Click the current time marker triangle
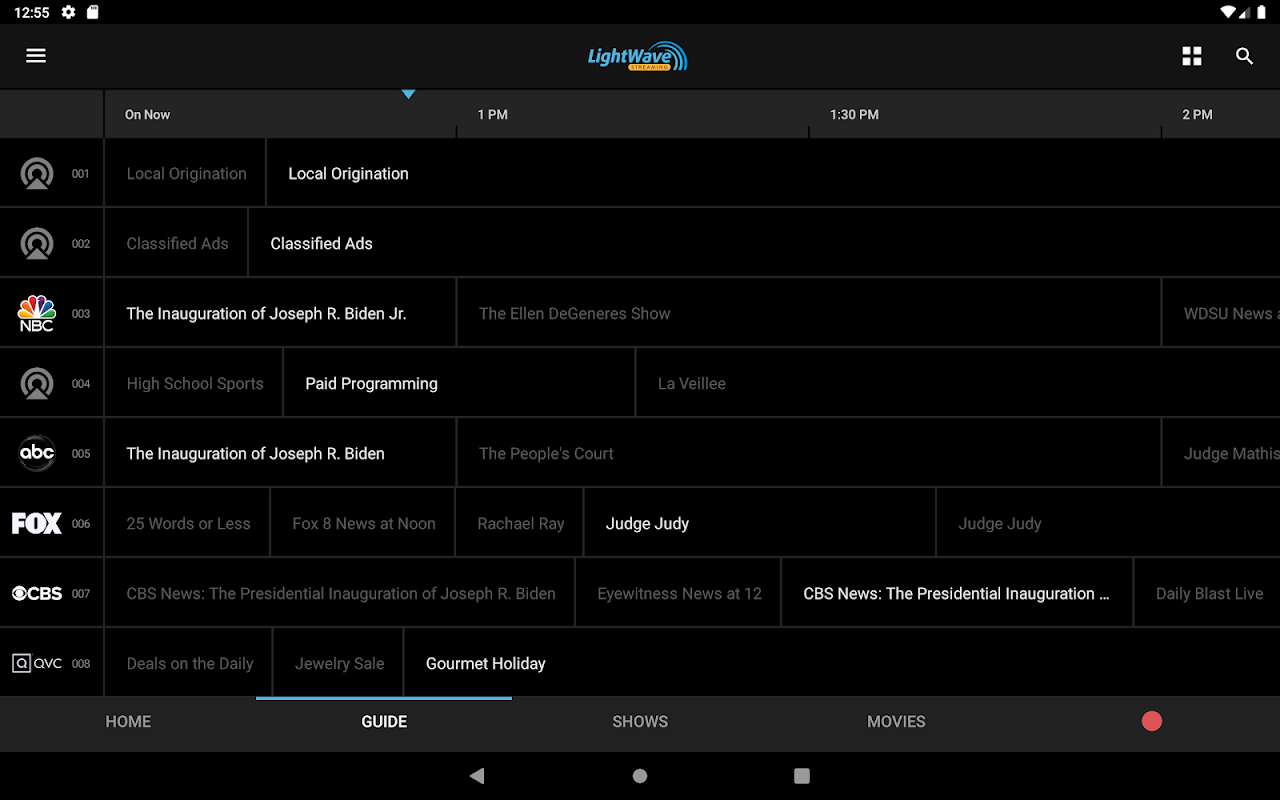1280x800 pixels. click(x=408, y=94)
